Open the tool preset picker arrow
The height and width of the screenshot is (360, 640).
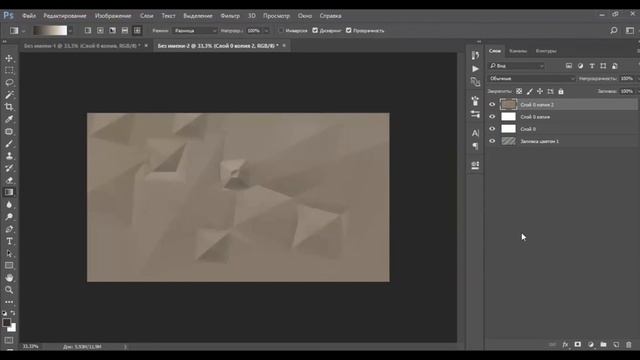point(23,31)
